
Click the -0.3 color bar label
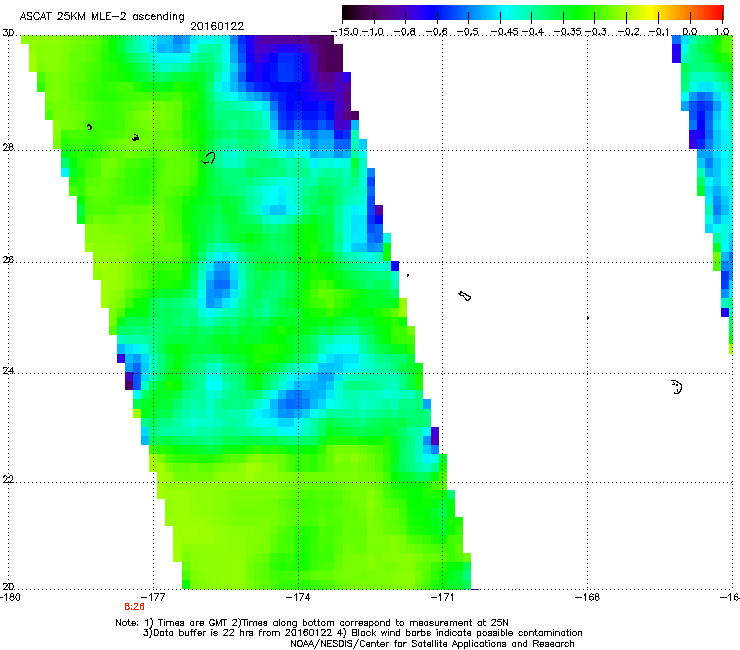pos(596,32)
